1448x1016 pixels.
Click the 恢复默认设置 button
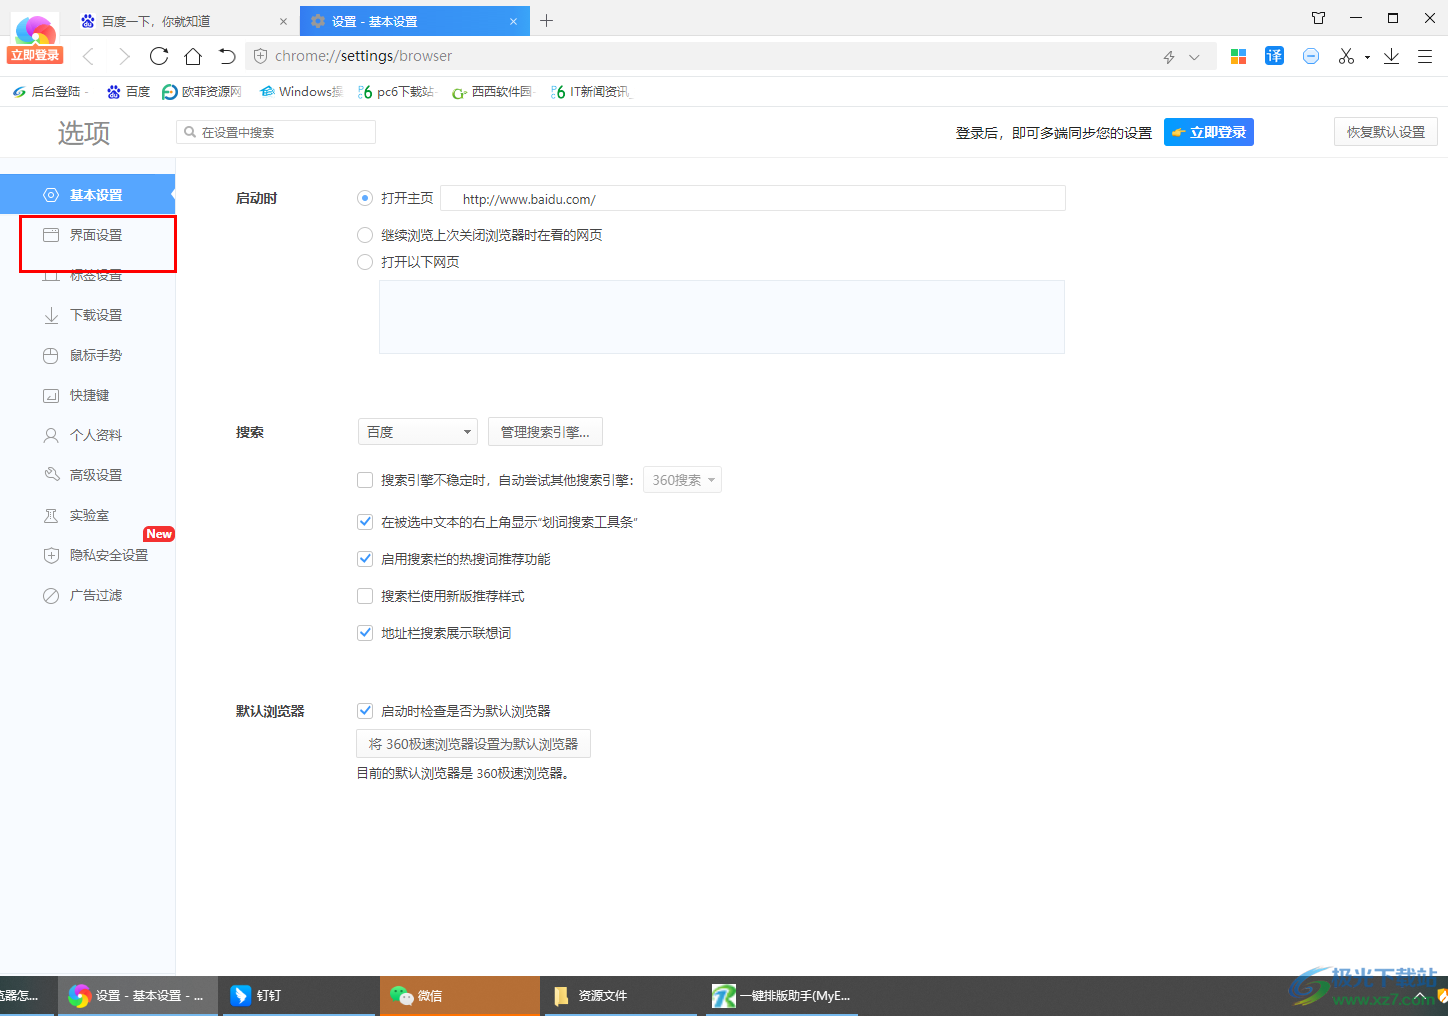tap(1385, 132)
